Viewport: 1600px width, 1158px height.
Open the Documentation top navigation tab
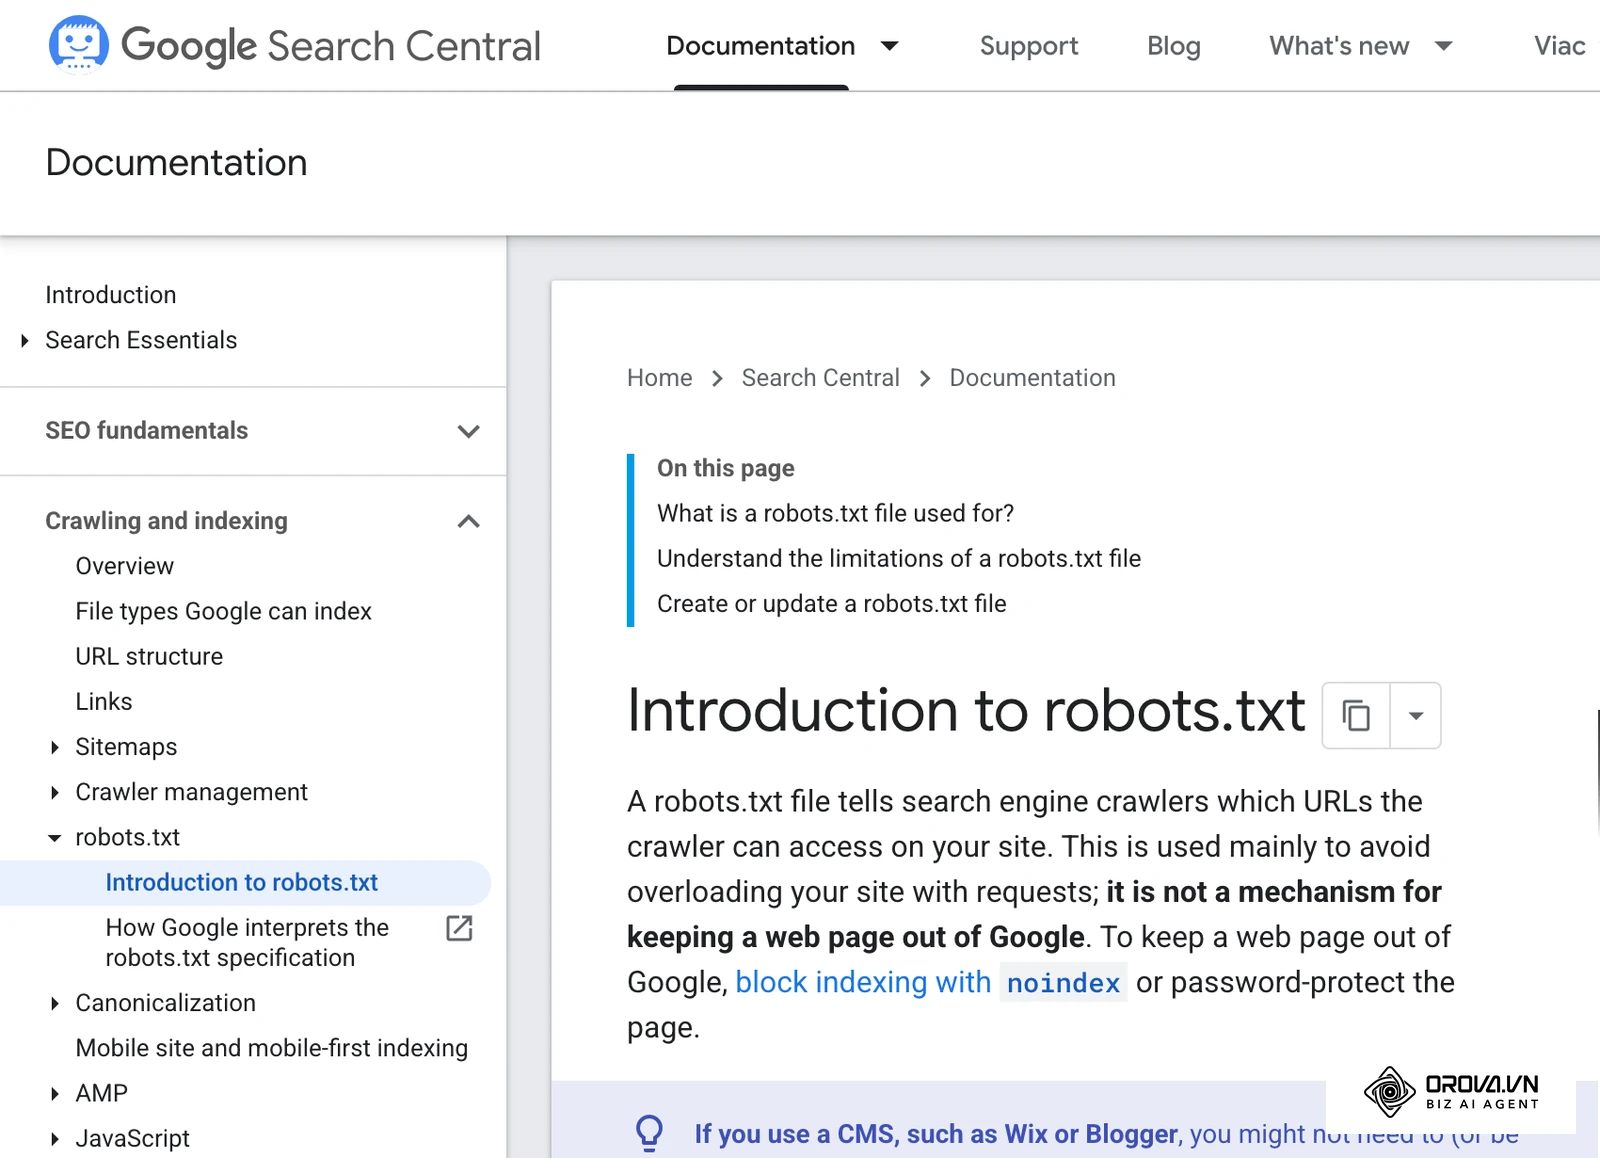761,46
